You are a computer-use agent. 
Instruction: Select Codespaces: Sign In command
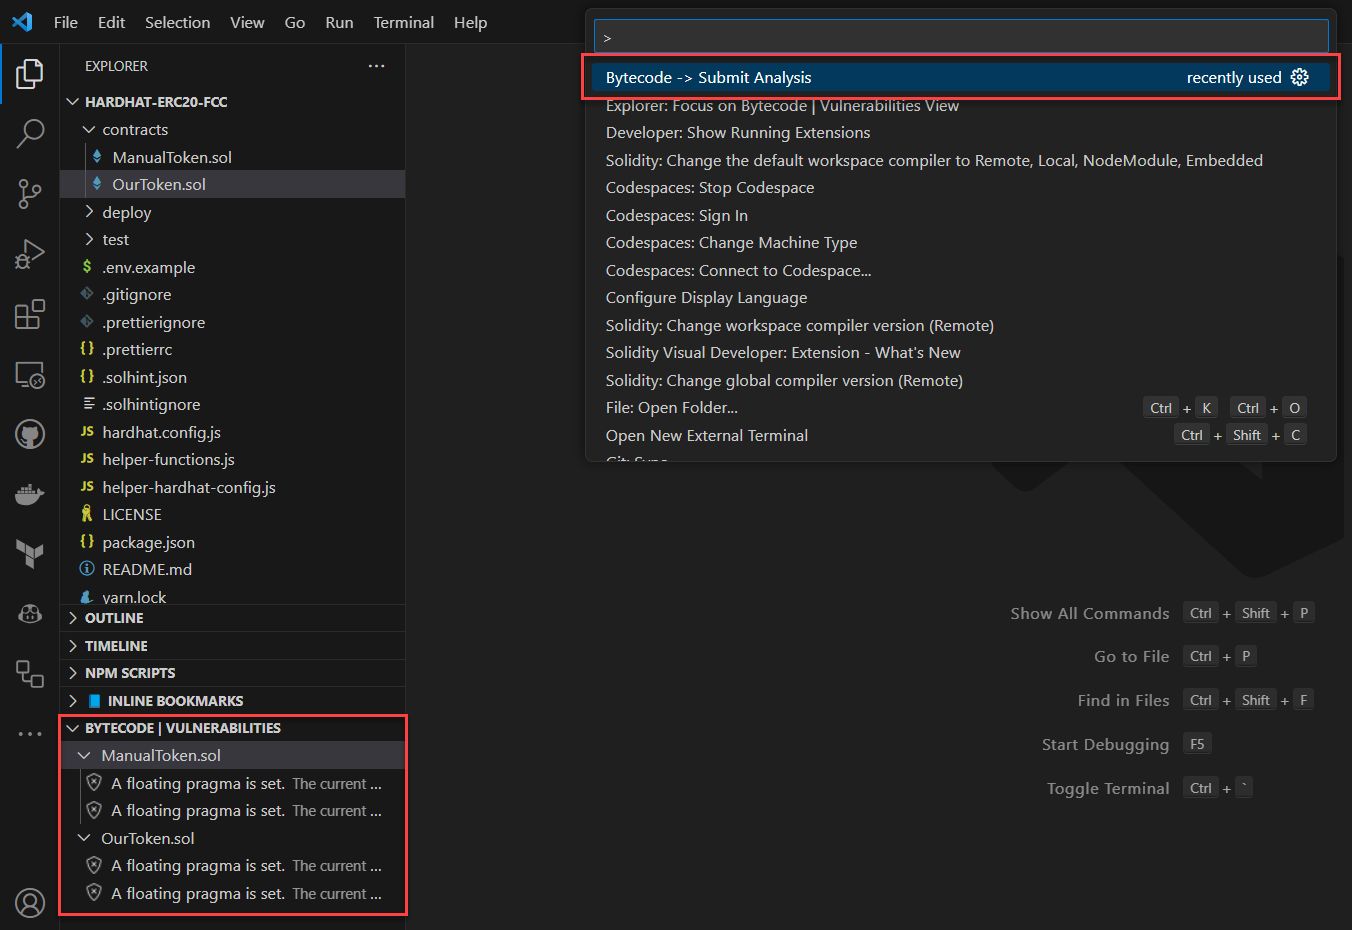coord(960,215)
